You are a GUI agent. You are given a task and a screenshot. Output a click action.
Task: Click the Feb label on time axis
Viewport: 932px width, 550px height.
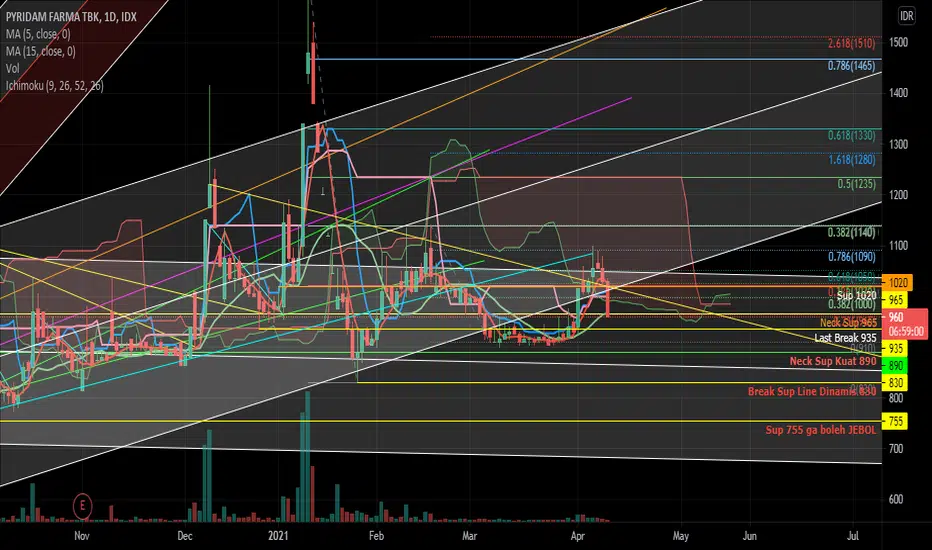pos(376,536)
